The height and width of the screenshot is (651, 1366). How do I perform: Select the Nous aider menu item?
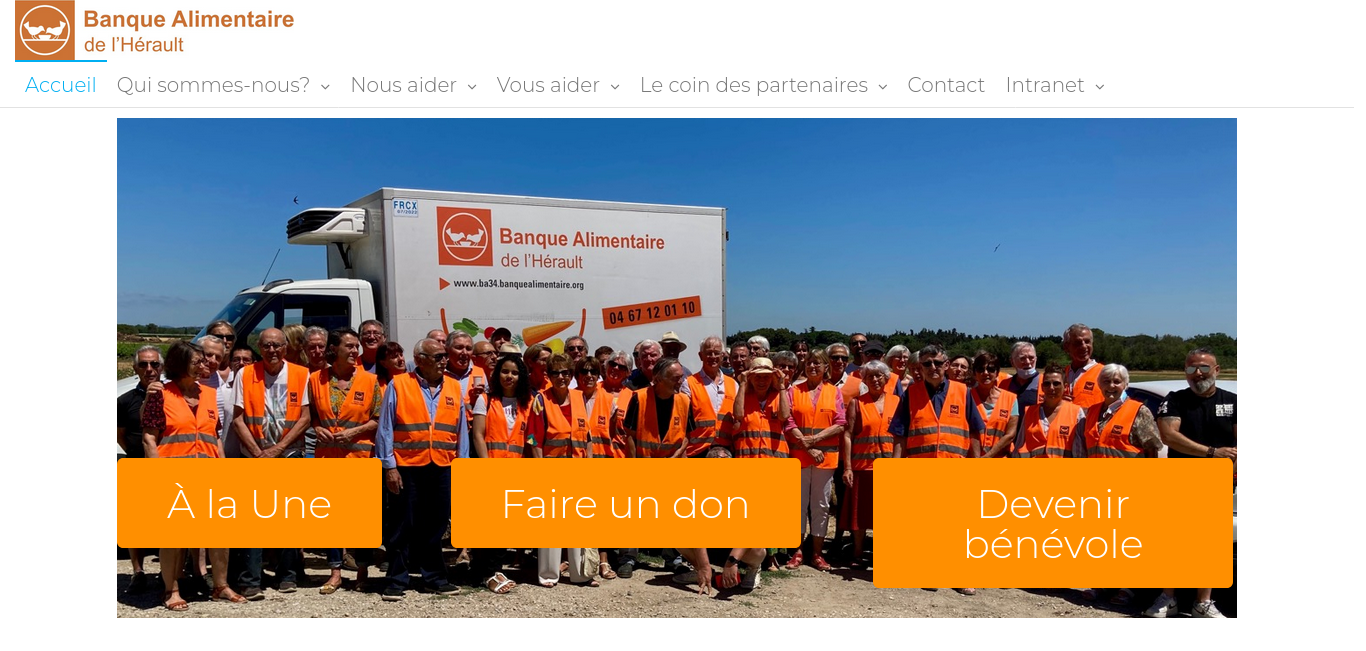[x=403, y=85]
